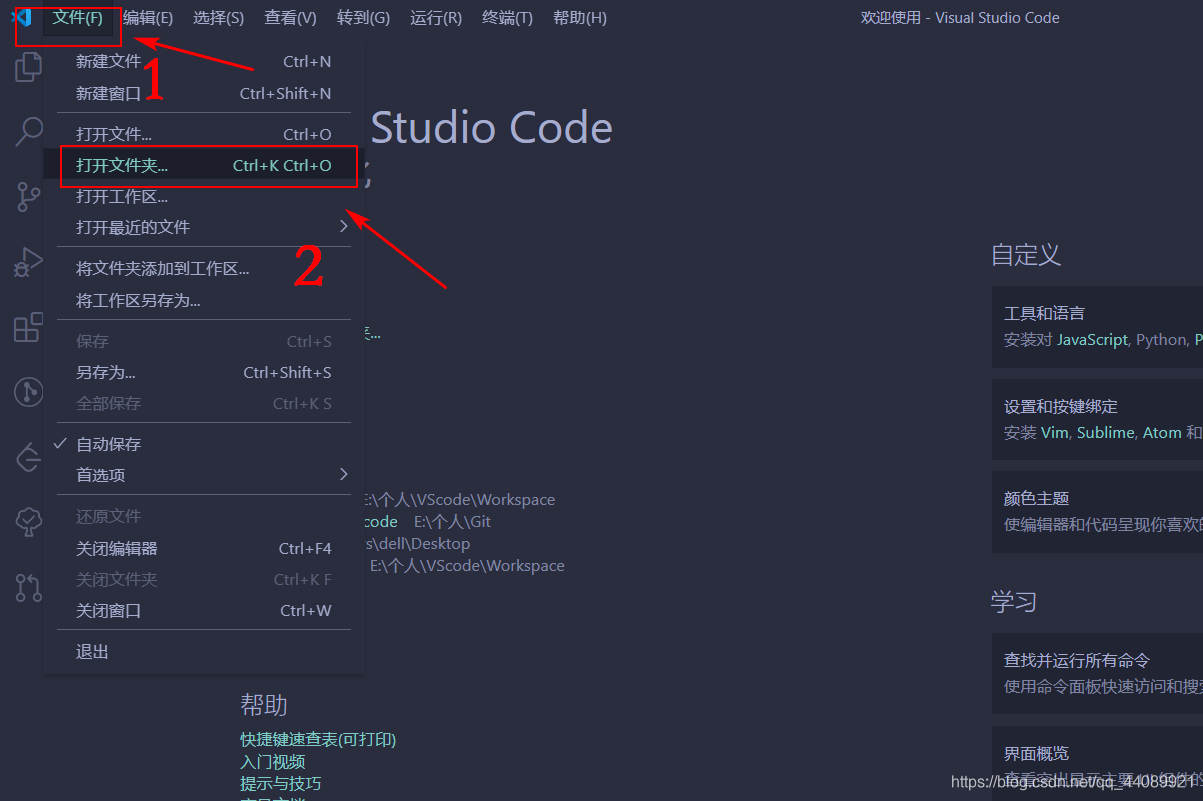Choose 关闭窗口 menu entry
Image resolution: width=1203 pixels, height=801 pixels.
pyautogui.click(x=204, y=611)
